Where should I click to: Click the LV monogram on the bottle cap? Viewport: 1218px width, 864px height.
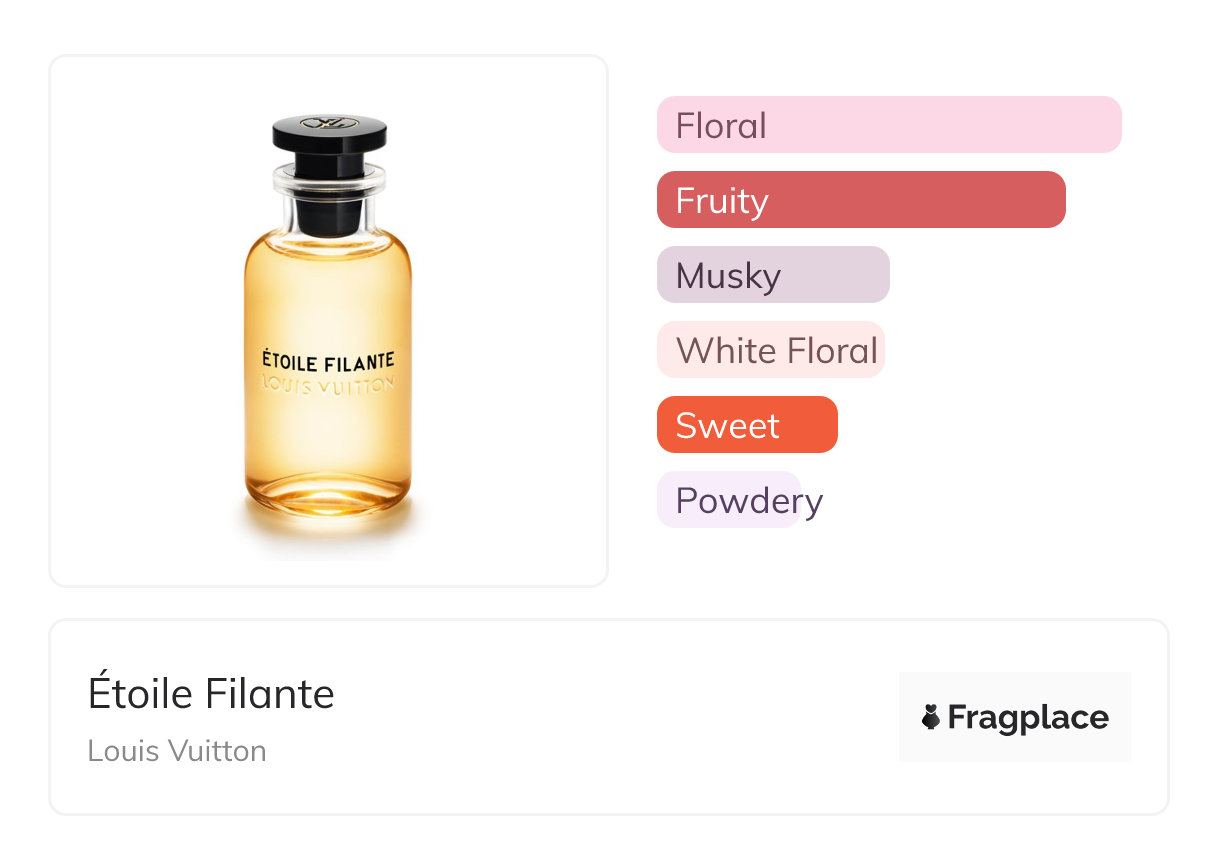tap(329, 124)
